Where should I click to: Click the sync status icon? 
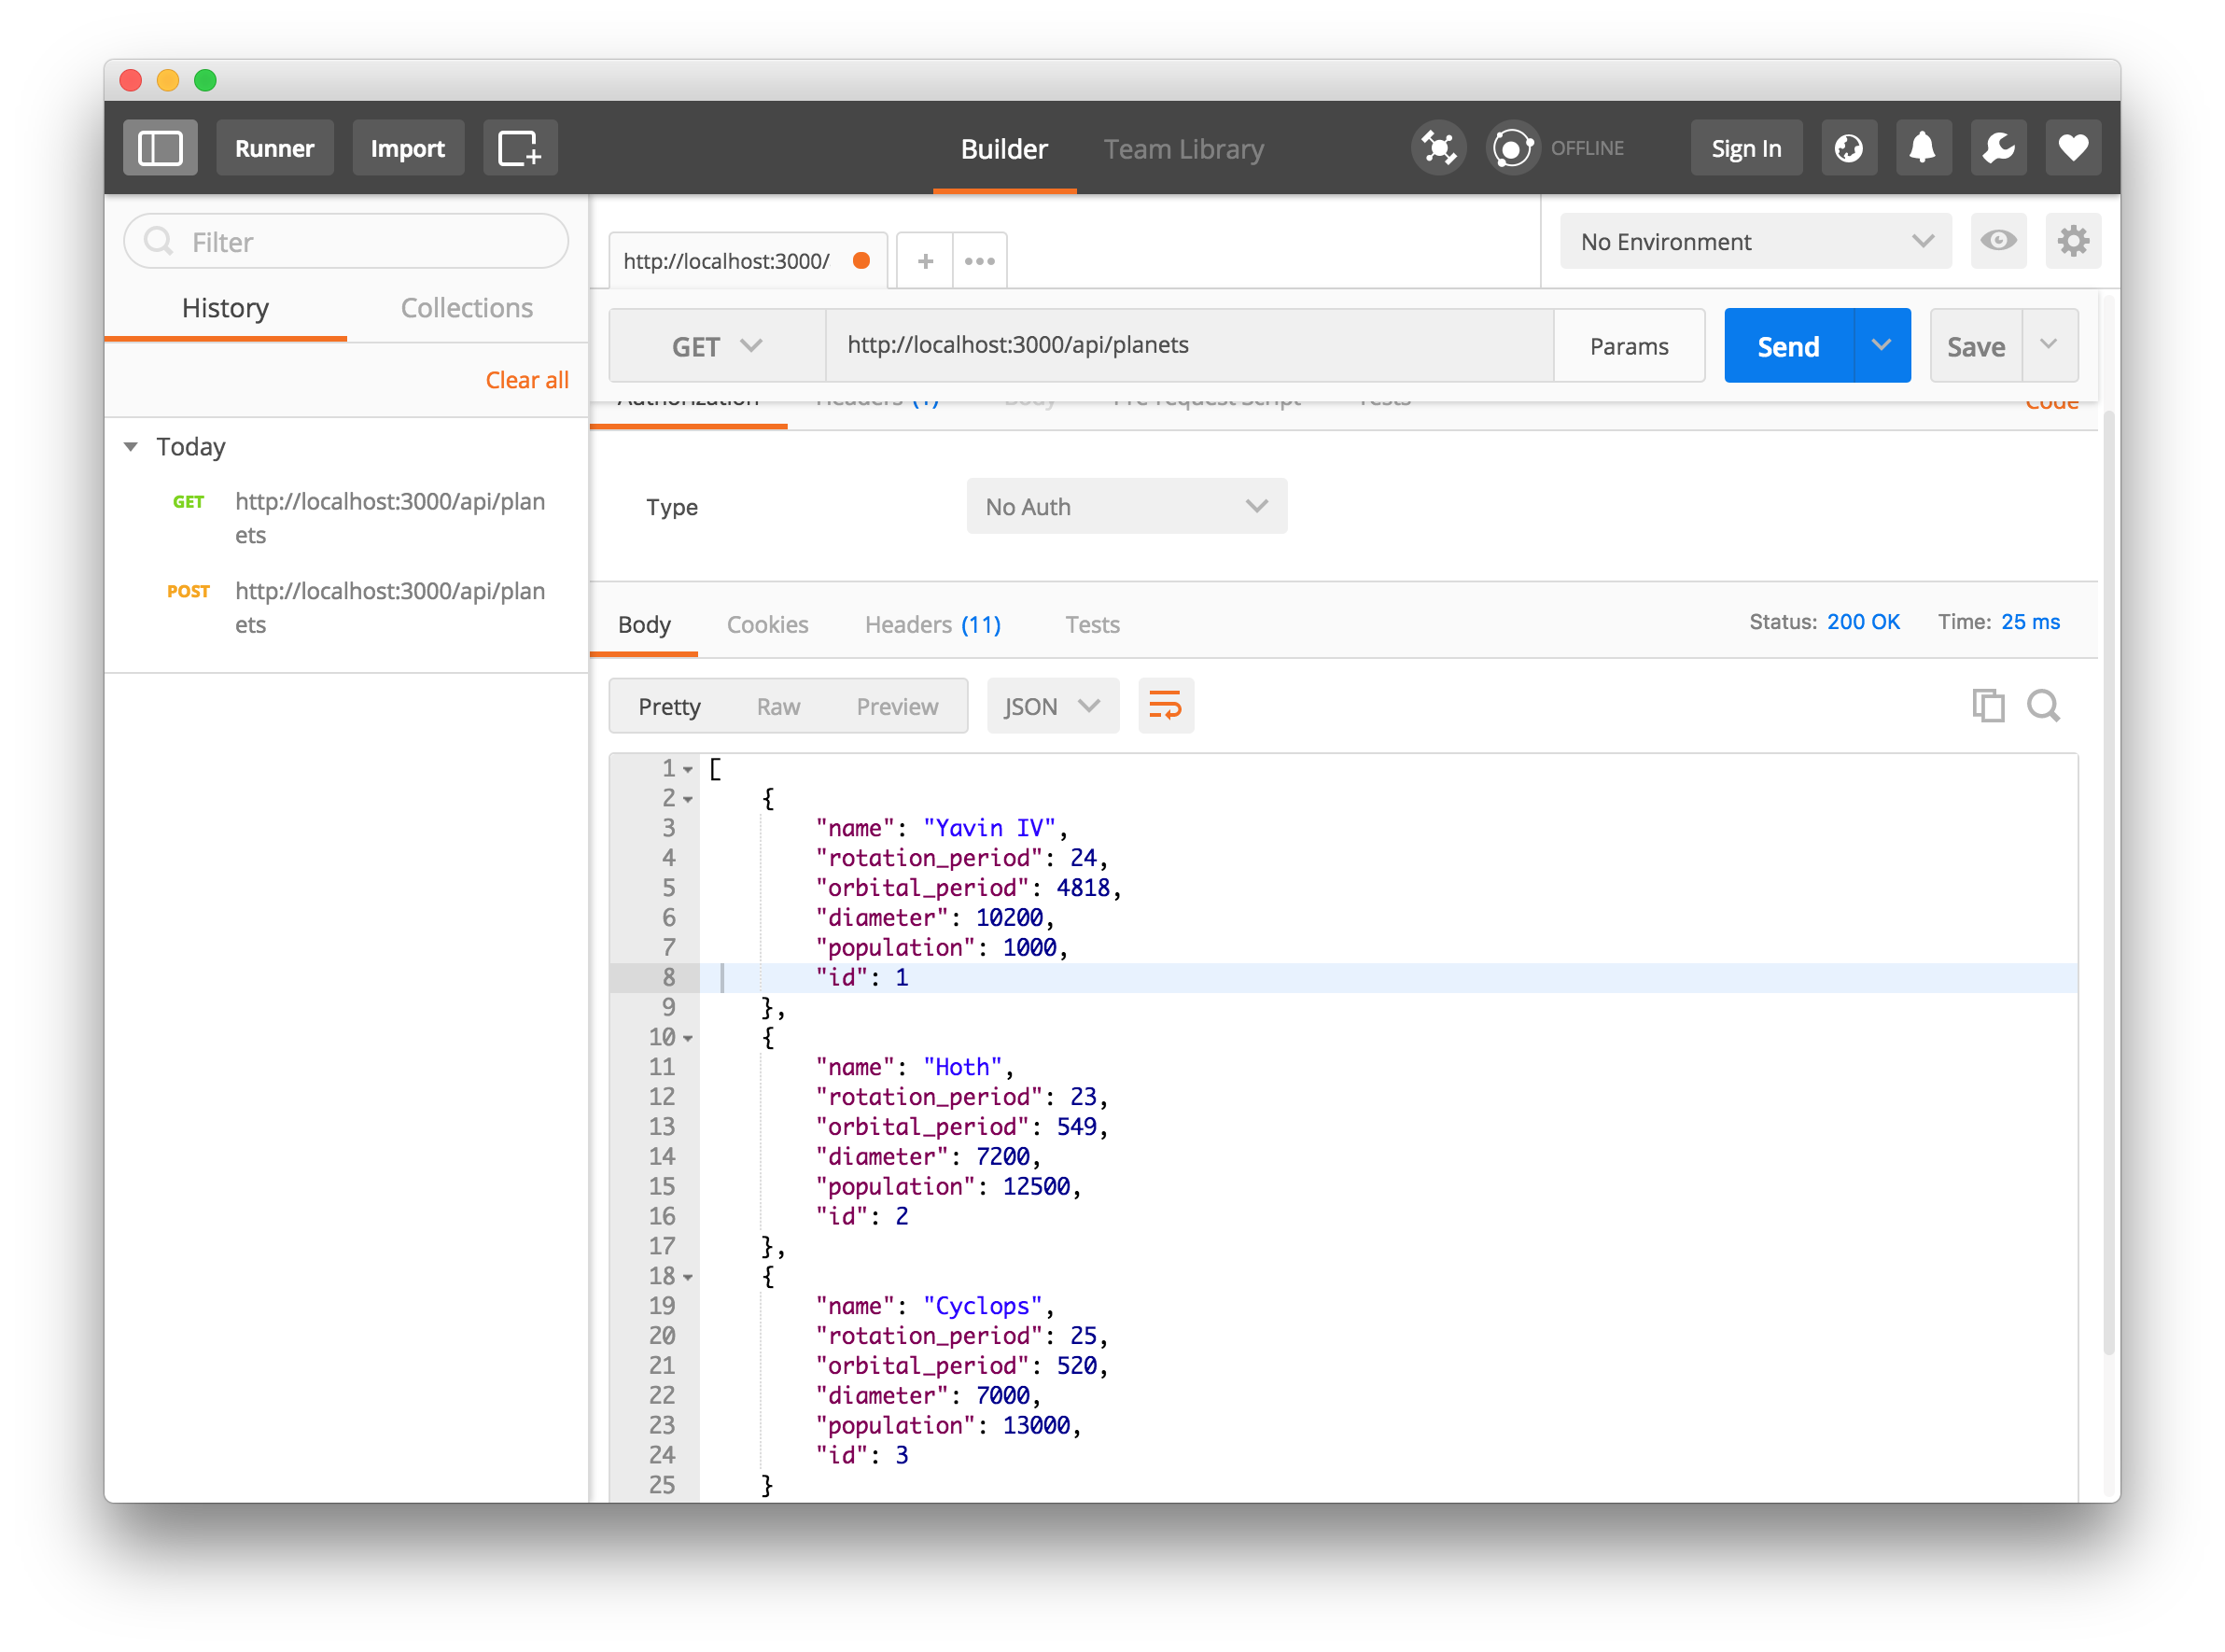(1512, 148)
